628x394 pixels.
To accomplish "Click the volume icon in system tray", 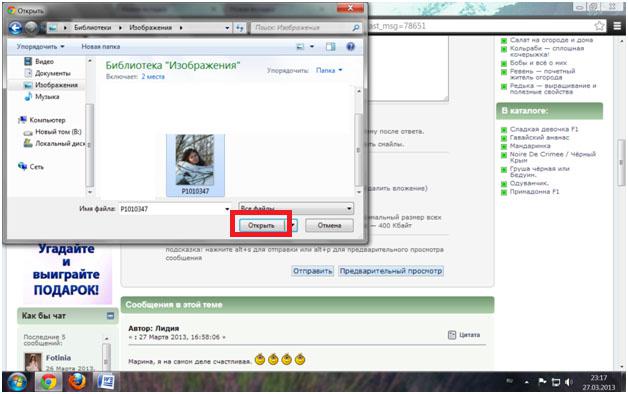I will 569,382.
